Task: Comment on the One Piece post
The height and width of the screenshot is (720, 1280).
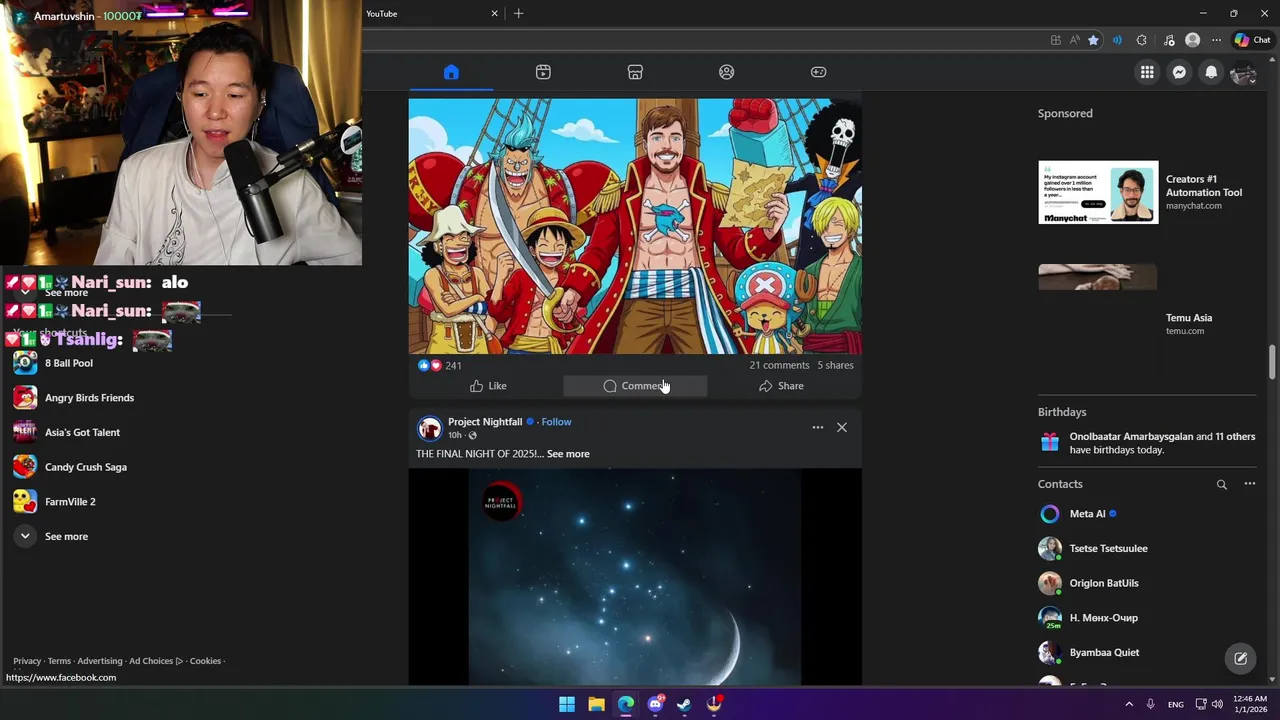Action: click(635, 386)
